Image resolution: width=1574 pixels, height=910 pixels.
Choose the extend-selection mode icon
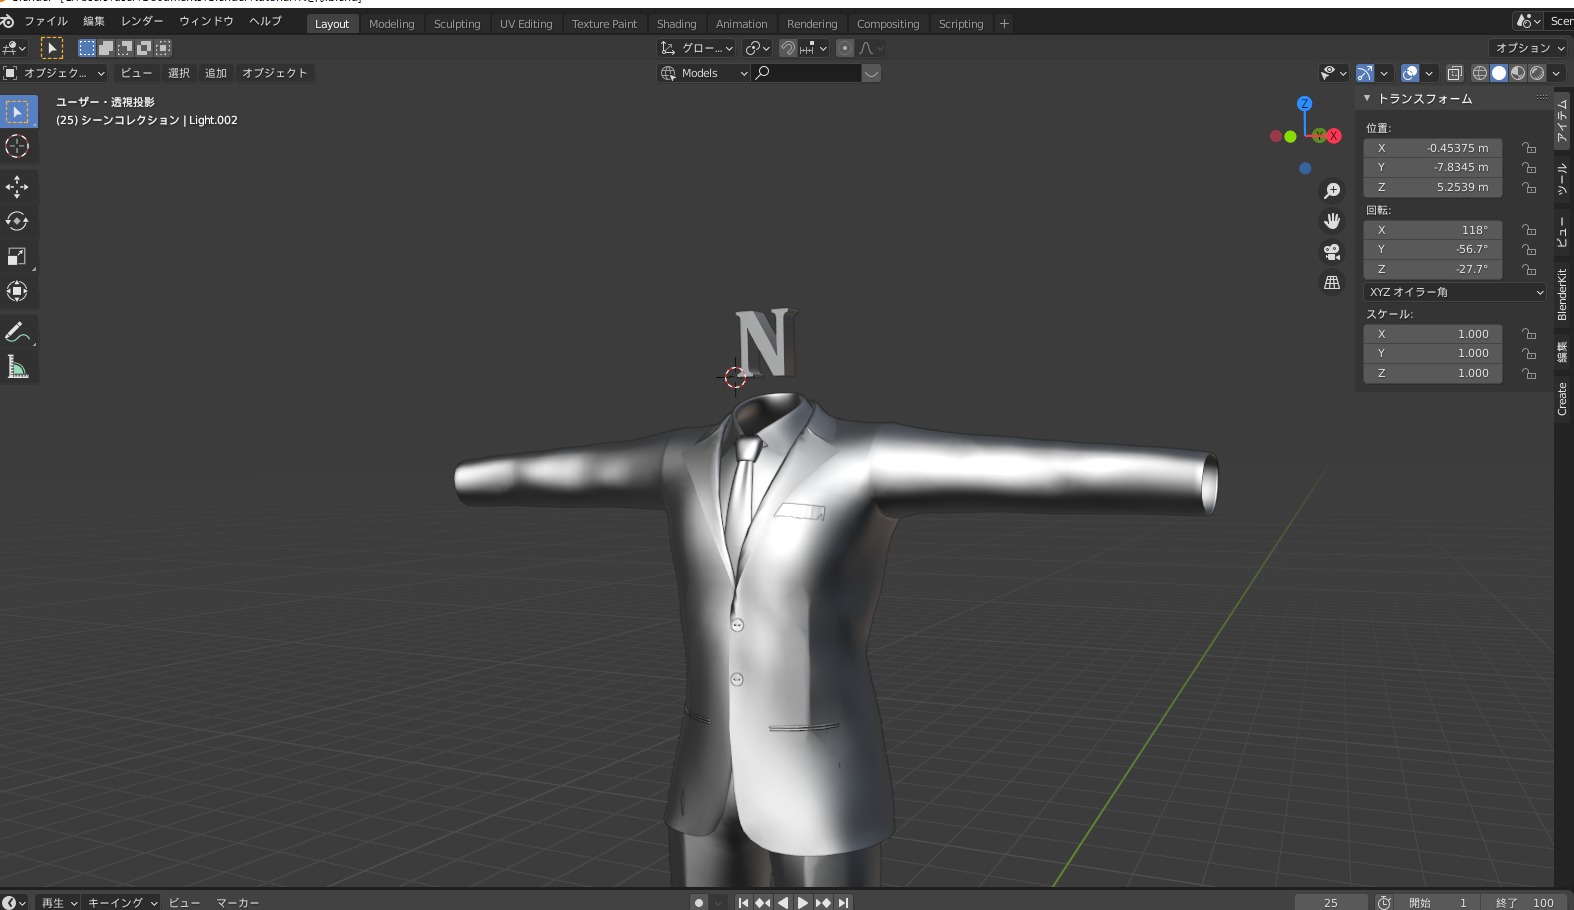[x=106, y=48]
